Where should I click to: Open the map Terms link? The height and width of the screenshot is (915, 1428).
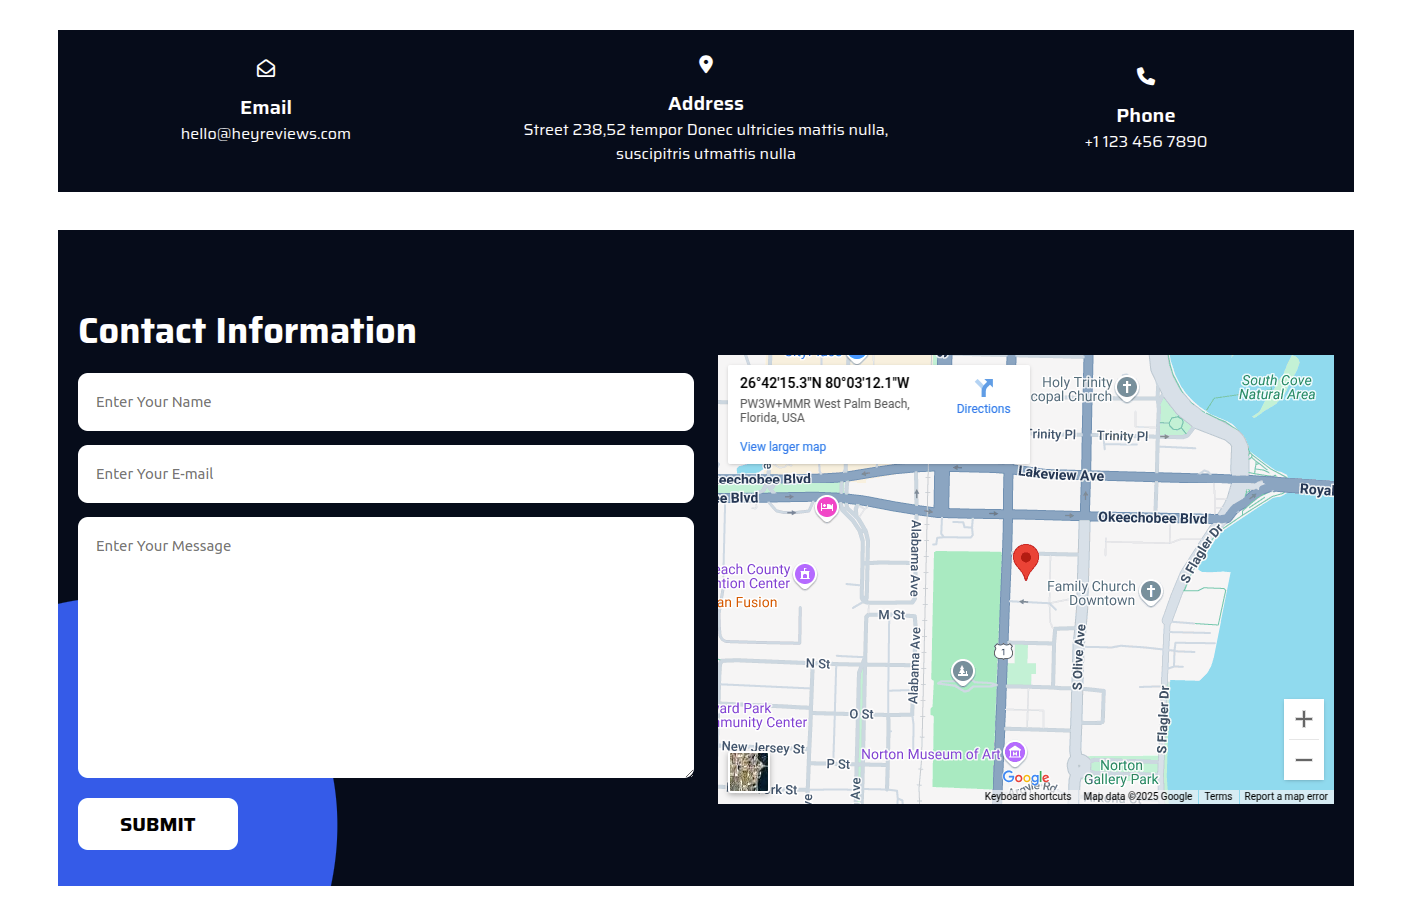pyautogui.click(x=1218, y=797)
